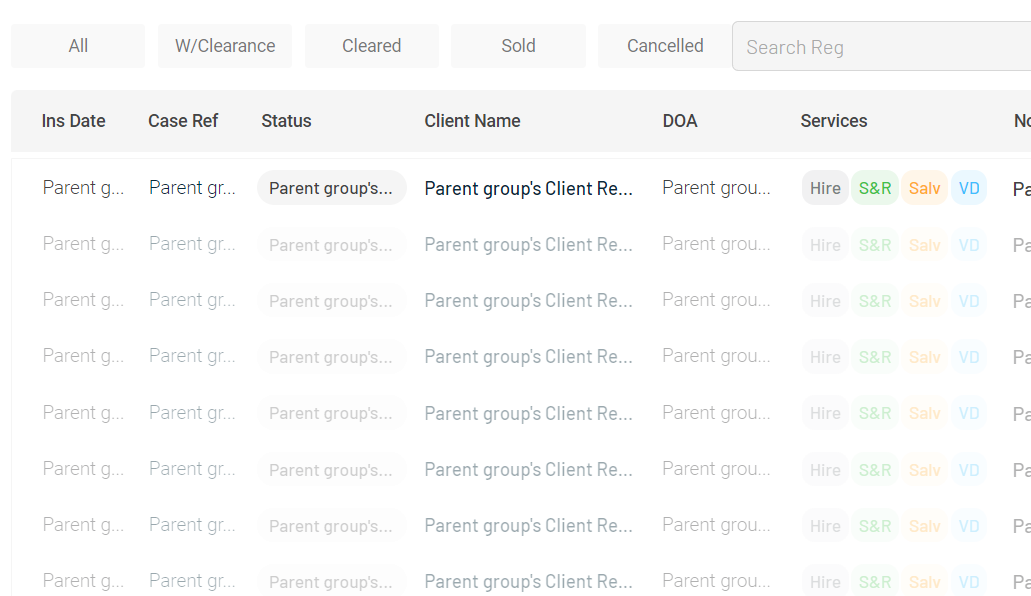Open the Cleared filter tab
The width and height of the screenshot is (1031, 596).
click(371, 46)
